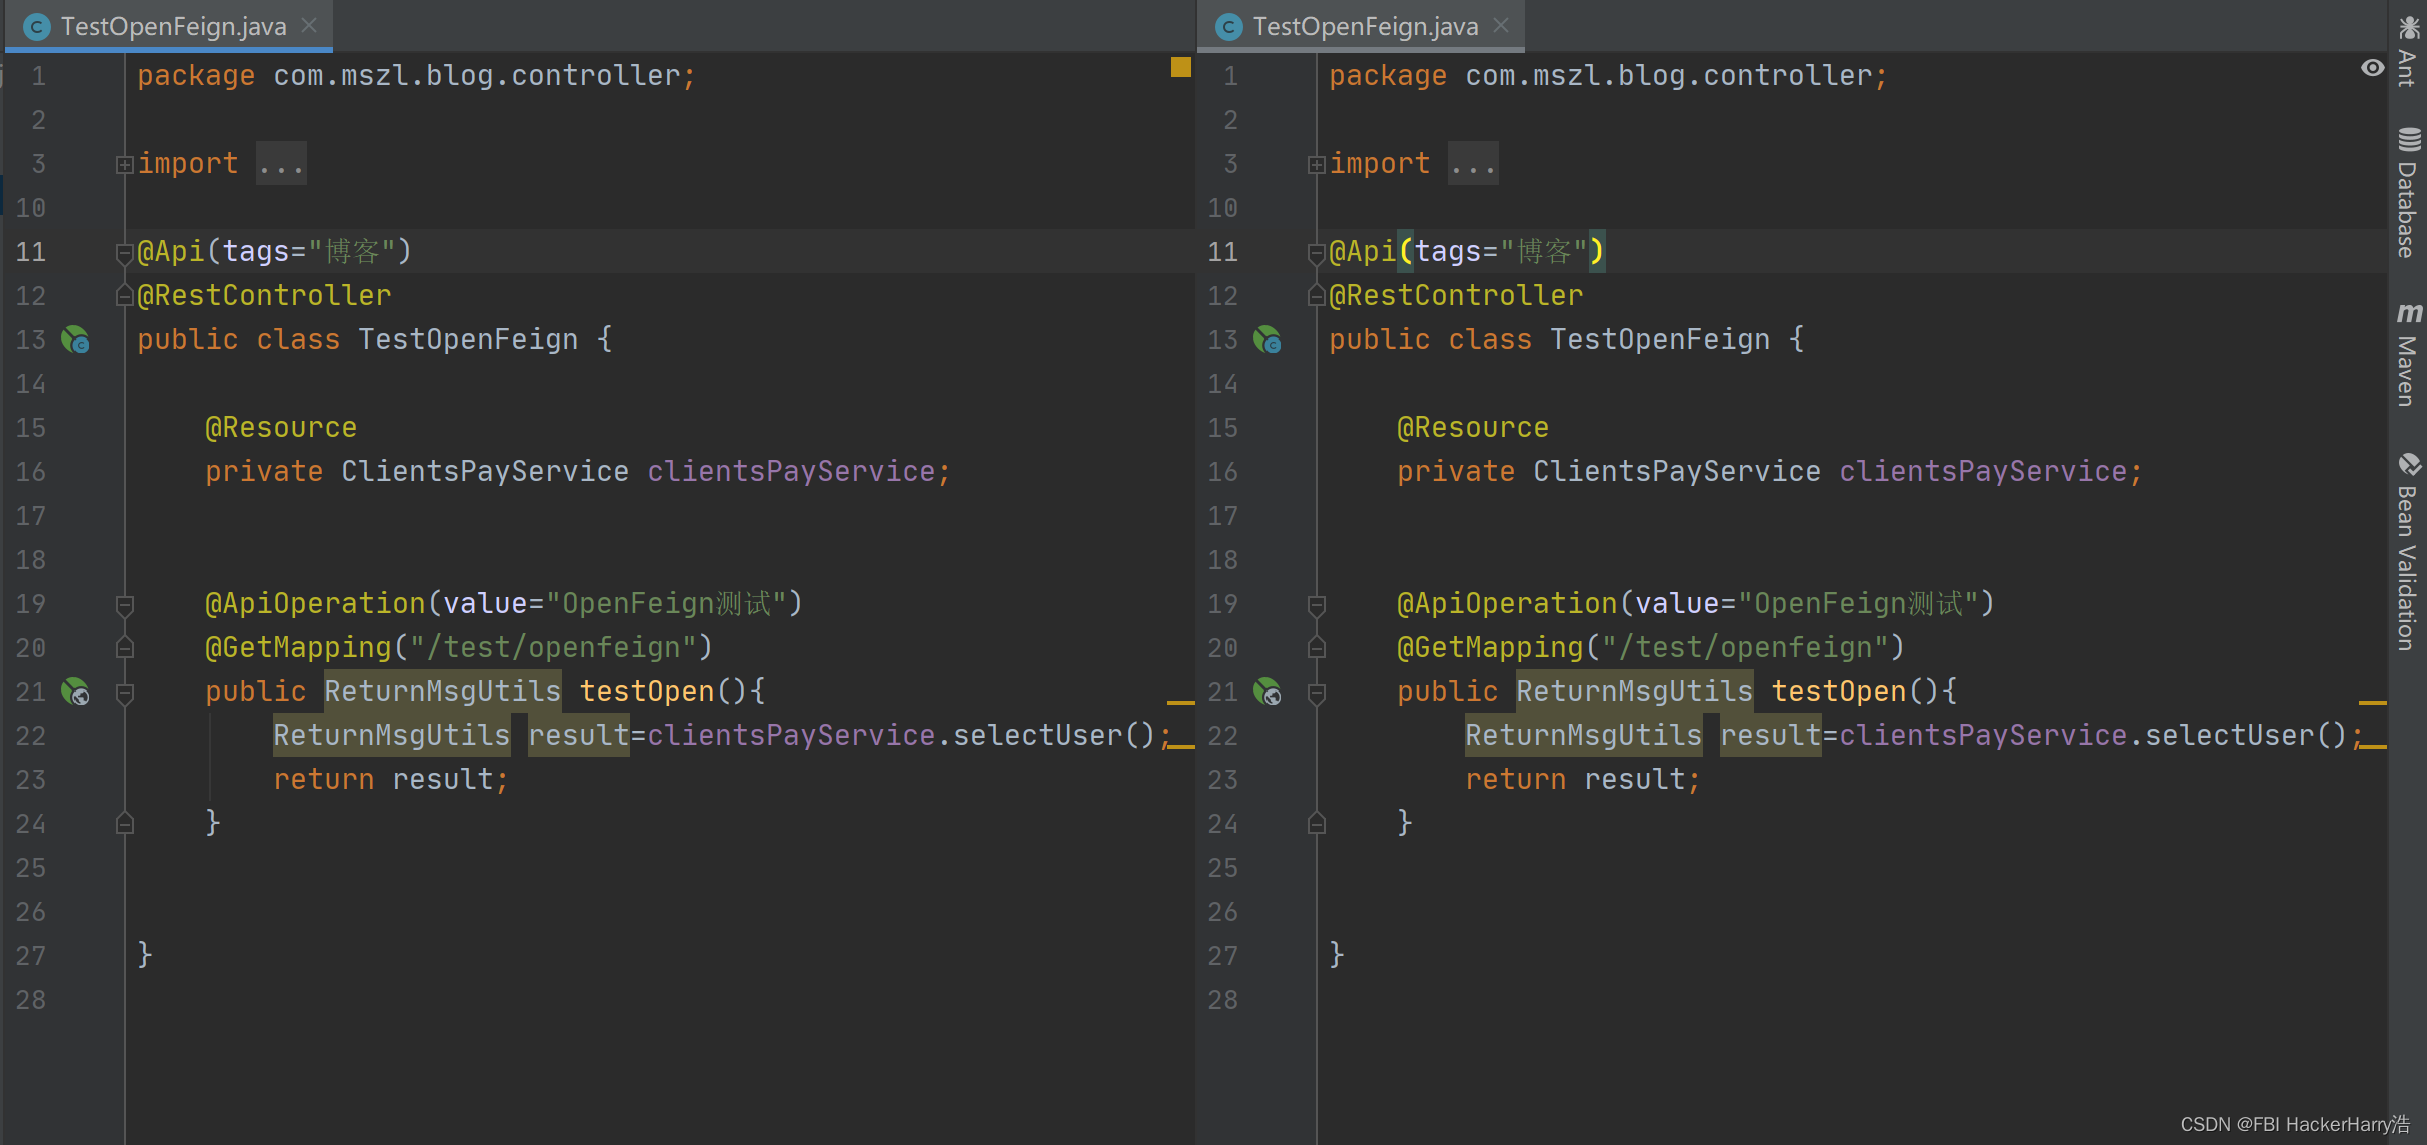Image resolution: width=2427 pixels, height=1145 pixels.
Task: Click ClientsPayService type on line 16 left editor
Action: pos(485,472)
